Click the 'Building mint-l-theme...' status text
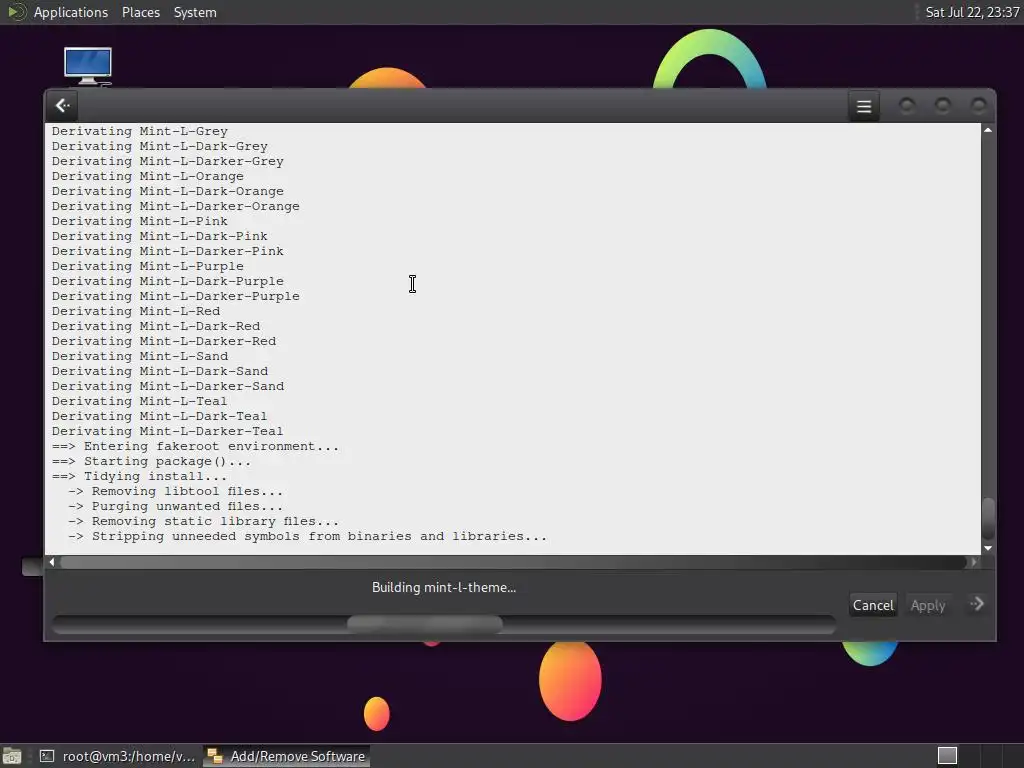1024x768 pixels. 443,587
